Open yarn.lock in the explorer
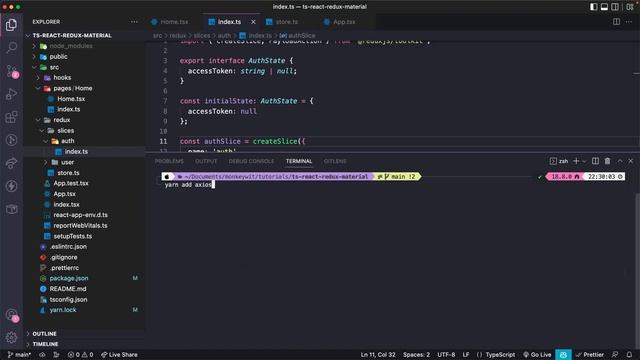Viewport: 640px width, 360px height. coord(63,310)
